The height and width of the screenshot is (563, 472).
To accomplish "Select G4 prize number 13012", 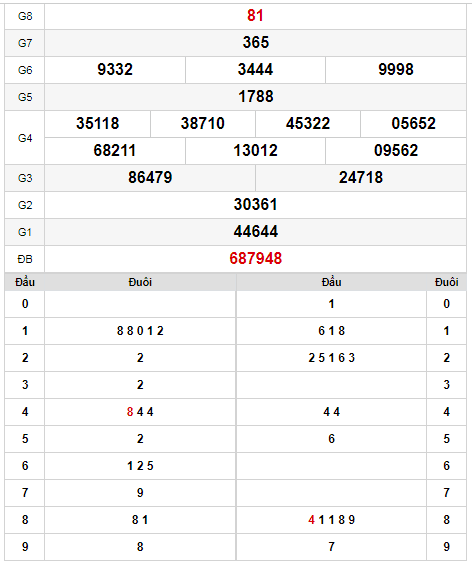I will (x=255, y=150).
